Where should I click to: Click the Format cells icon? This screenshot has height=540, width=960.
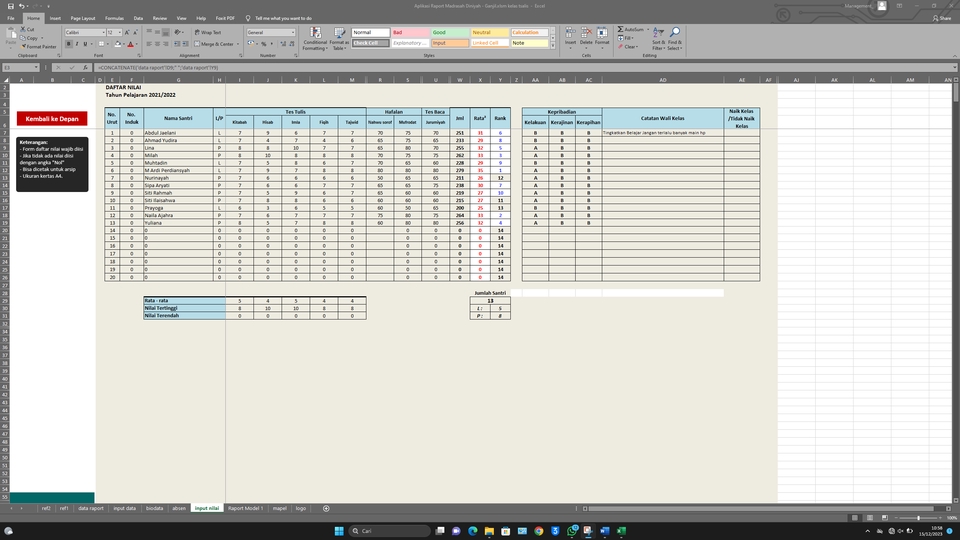point(602,33)
